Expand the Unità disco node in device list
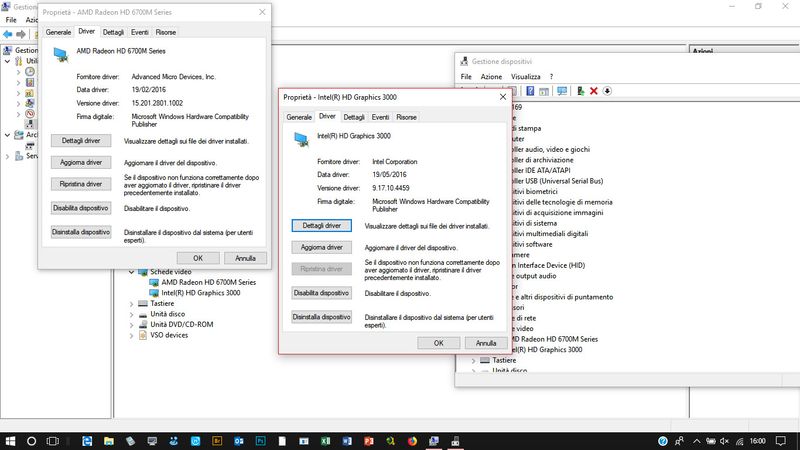 (132, 314)
